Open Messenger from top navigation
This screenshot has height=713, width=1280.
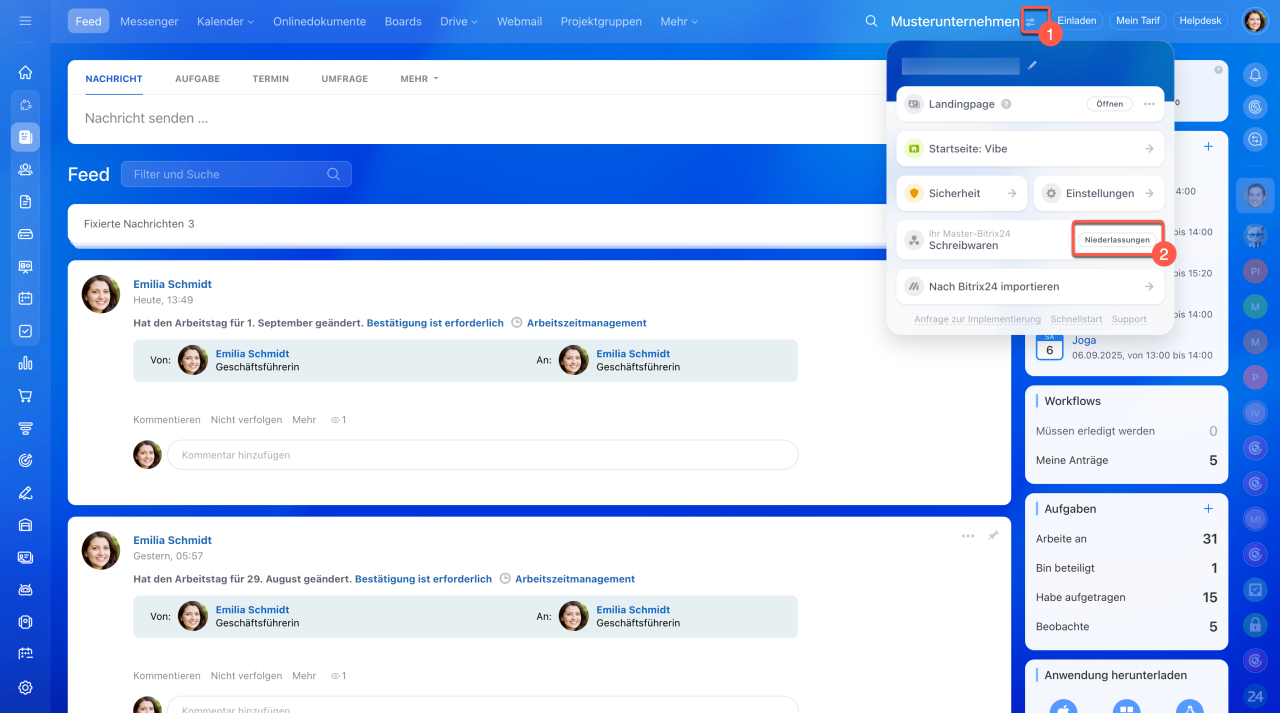pyautogui.click(x=149, y=21)
